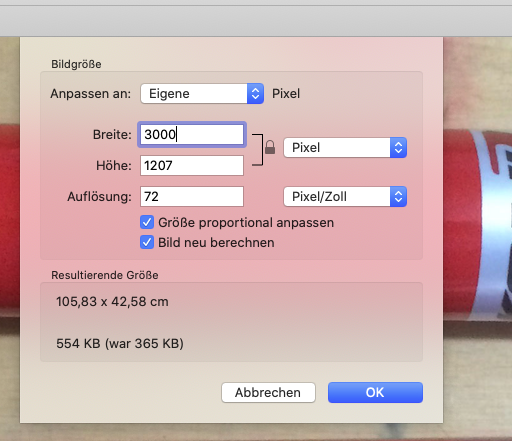Click the proportional lock icon
The height and width of the screenshot is (441, 512).
click(x=270, y=147)
